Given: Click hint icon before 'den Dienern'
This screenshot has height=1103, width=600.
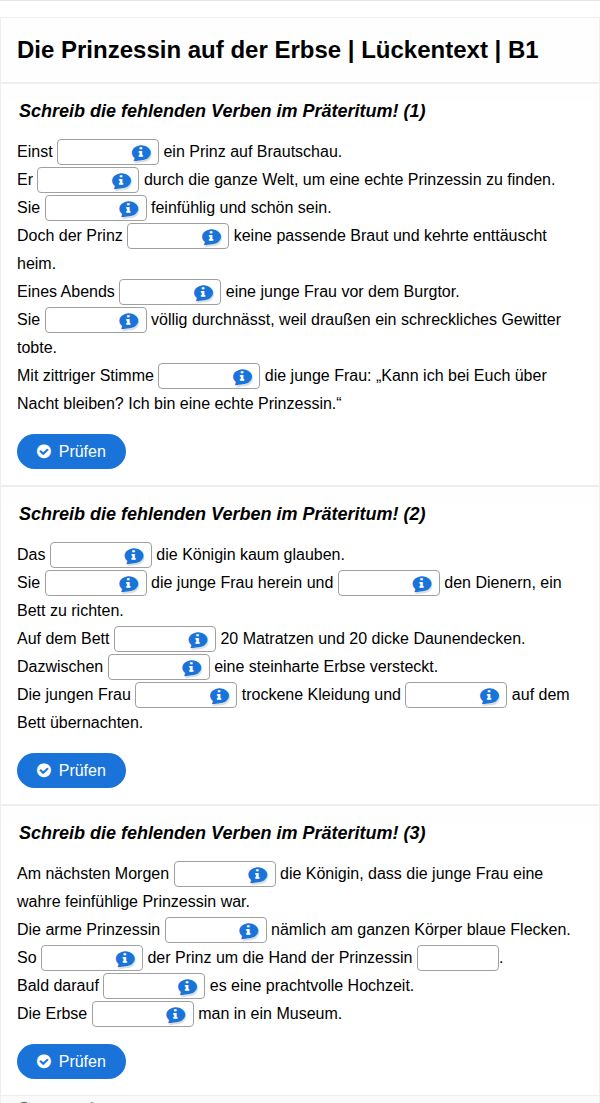Looking at the screenshot, I should 422,584.
